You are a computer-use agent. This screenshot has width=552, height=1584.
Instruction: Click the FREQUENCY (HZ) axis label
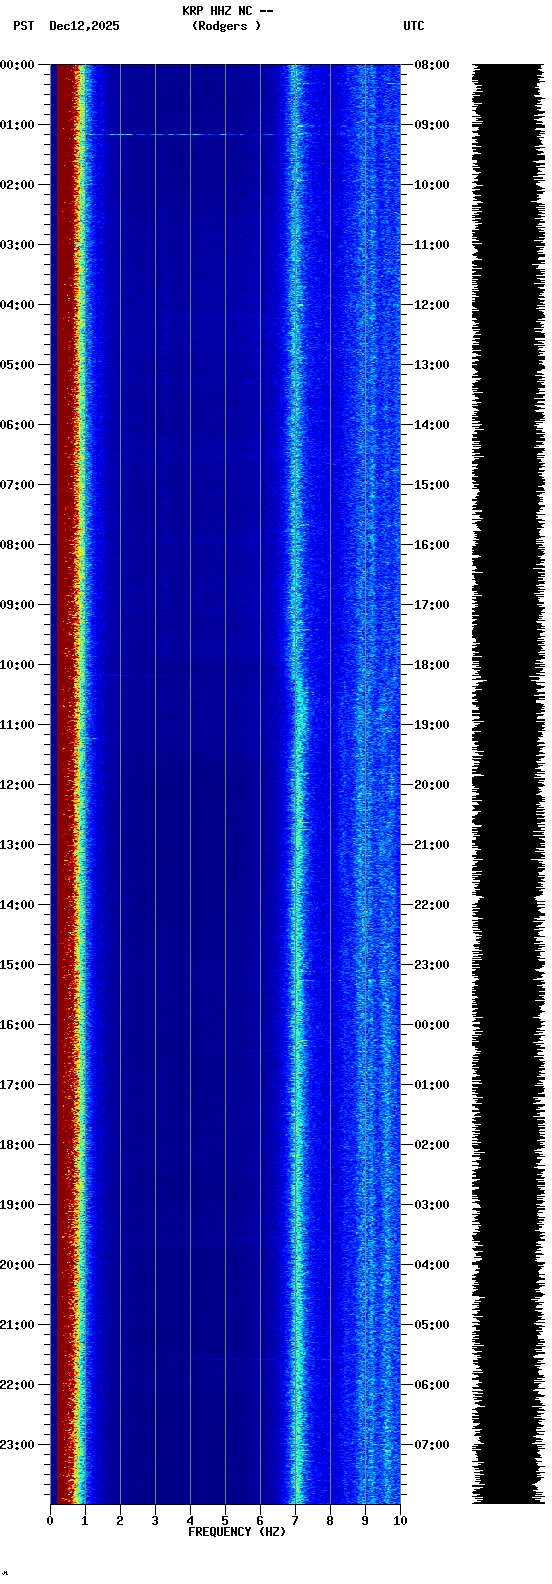pyautogui.click(x=237, y=1532)
